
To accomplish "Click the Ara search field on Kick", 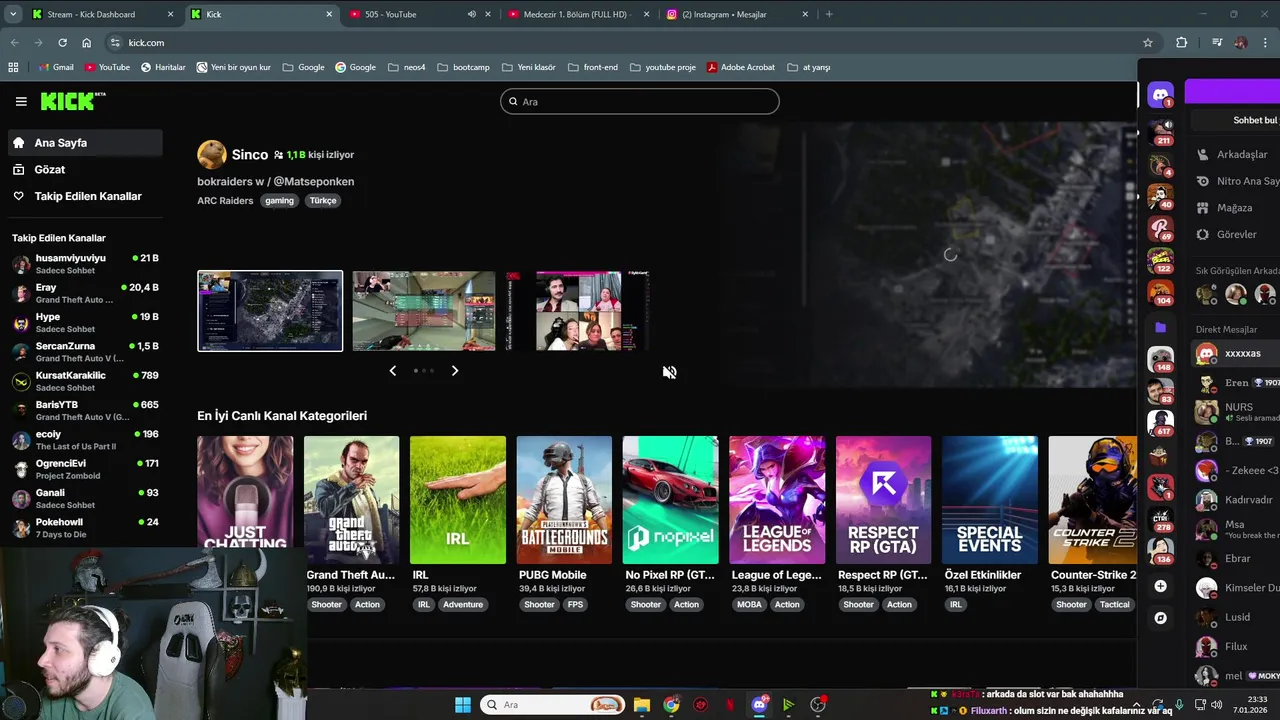I will tap(640, 101).
